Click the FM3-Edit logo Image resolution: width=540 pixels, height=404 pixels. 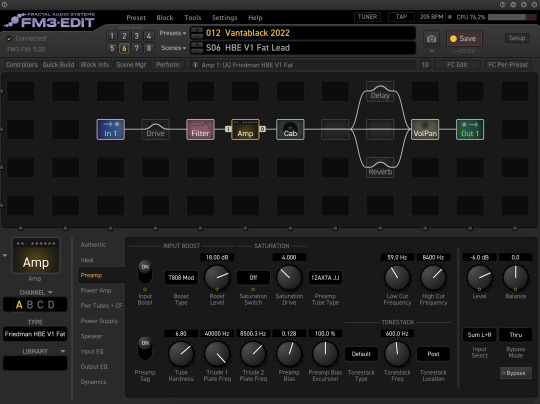point(49,21)
